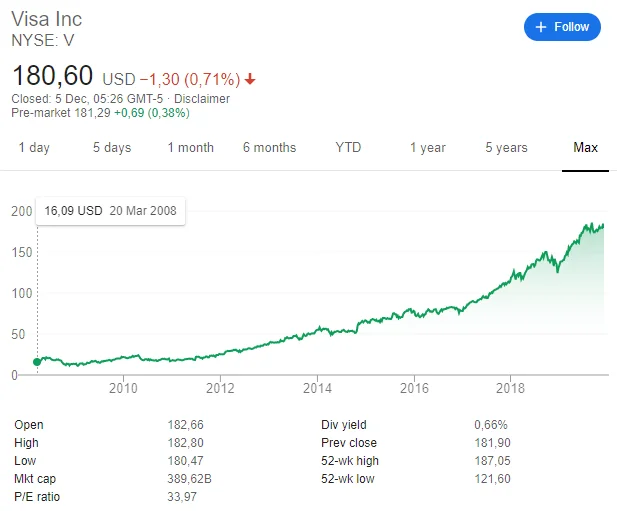Open the 6 months tab
The width and height of the screenshot is (617, 511).
[269, 148]
